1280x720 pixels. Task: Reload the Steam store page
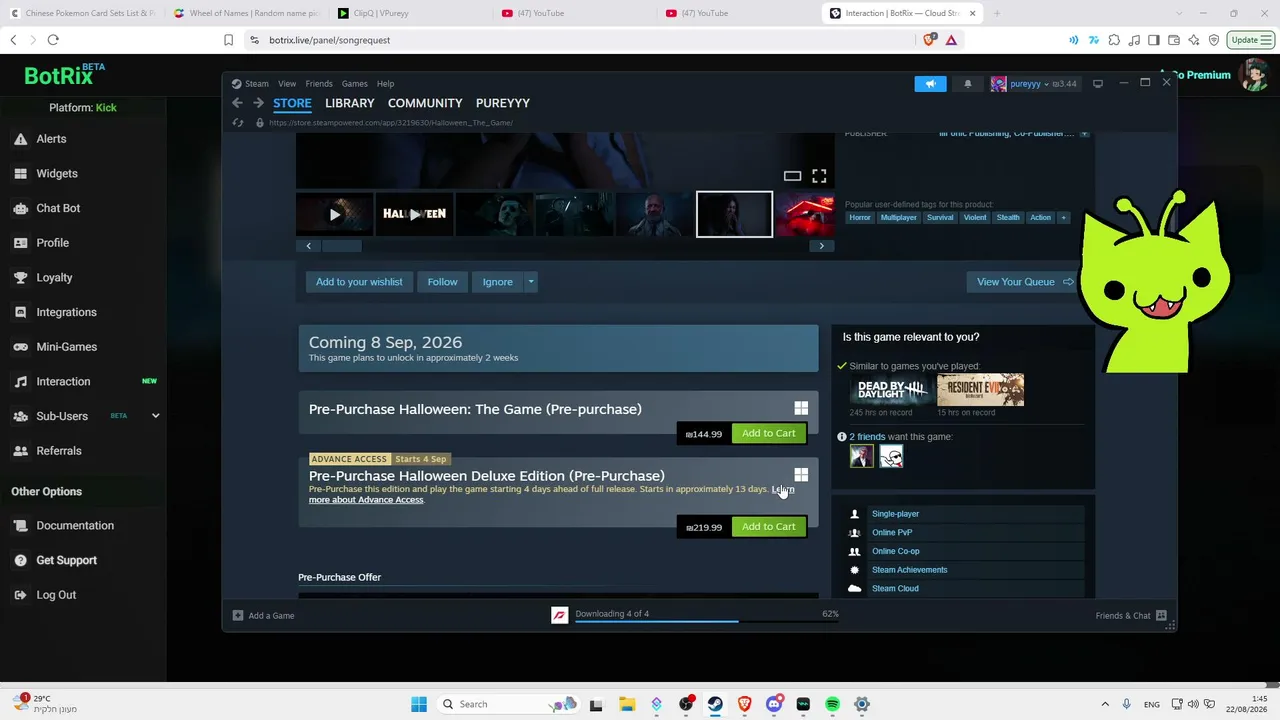[238, 123]
